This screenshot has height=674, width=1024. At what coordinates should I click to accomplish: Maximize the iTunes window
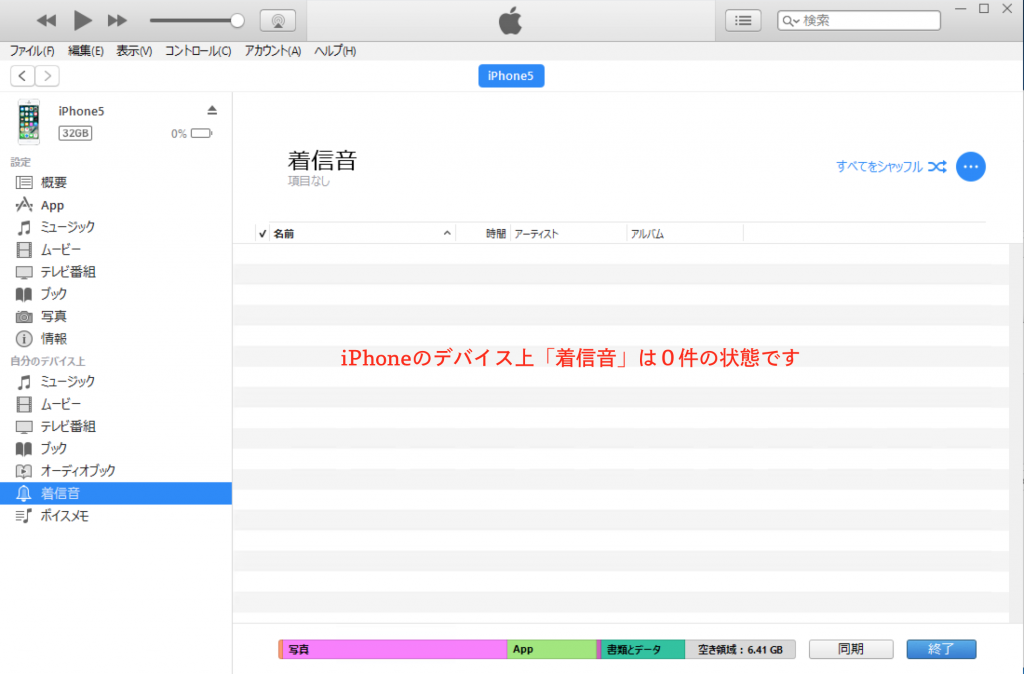[984, 8]
